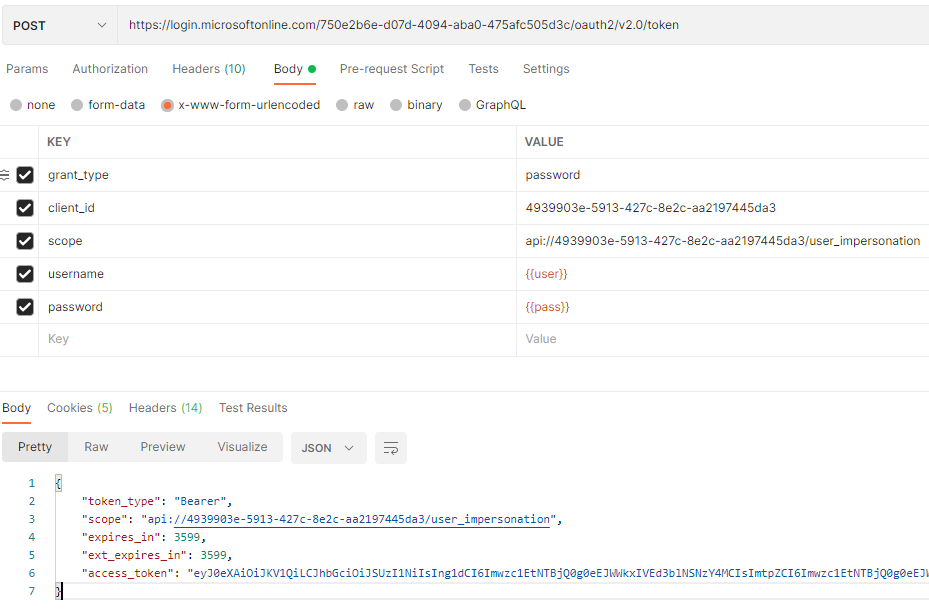The image size is (929, 612).
Task: Select the request Body tab
Action: click(294, 69)
